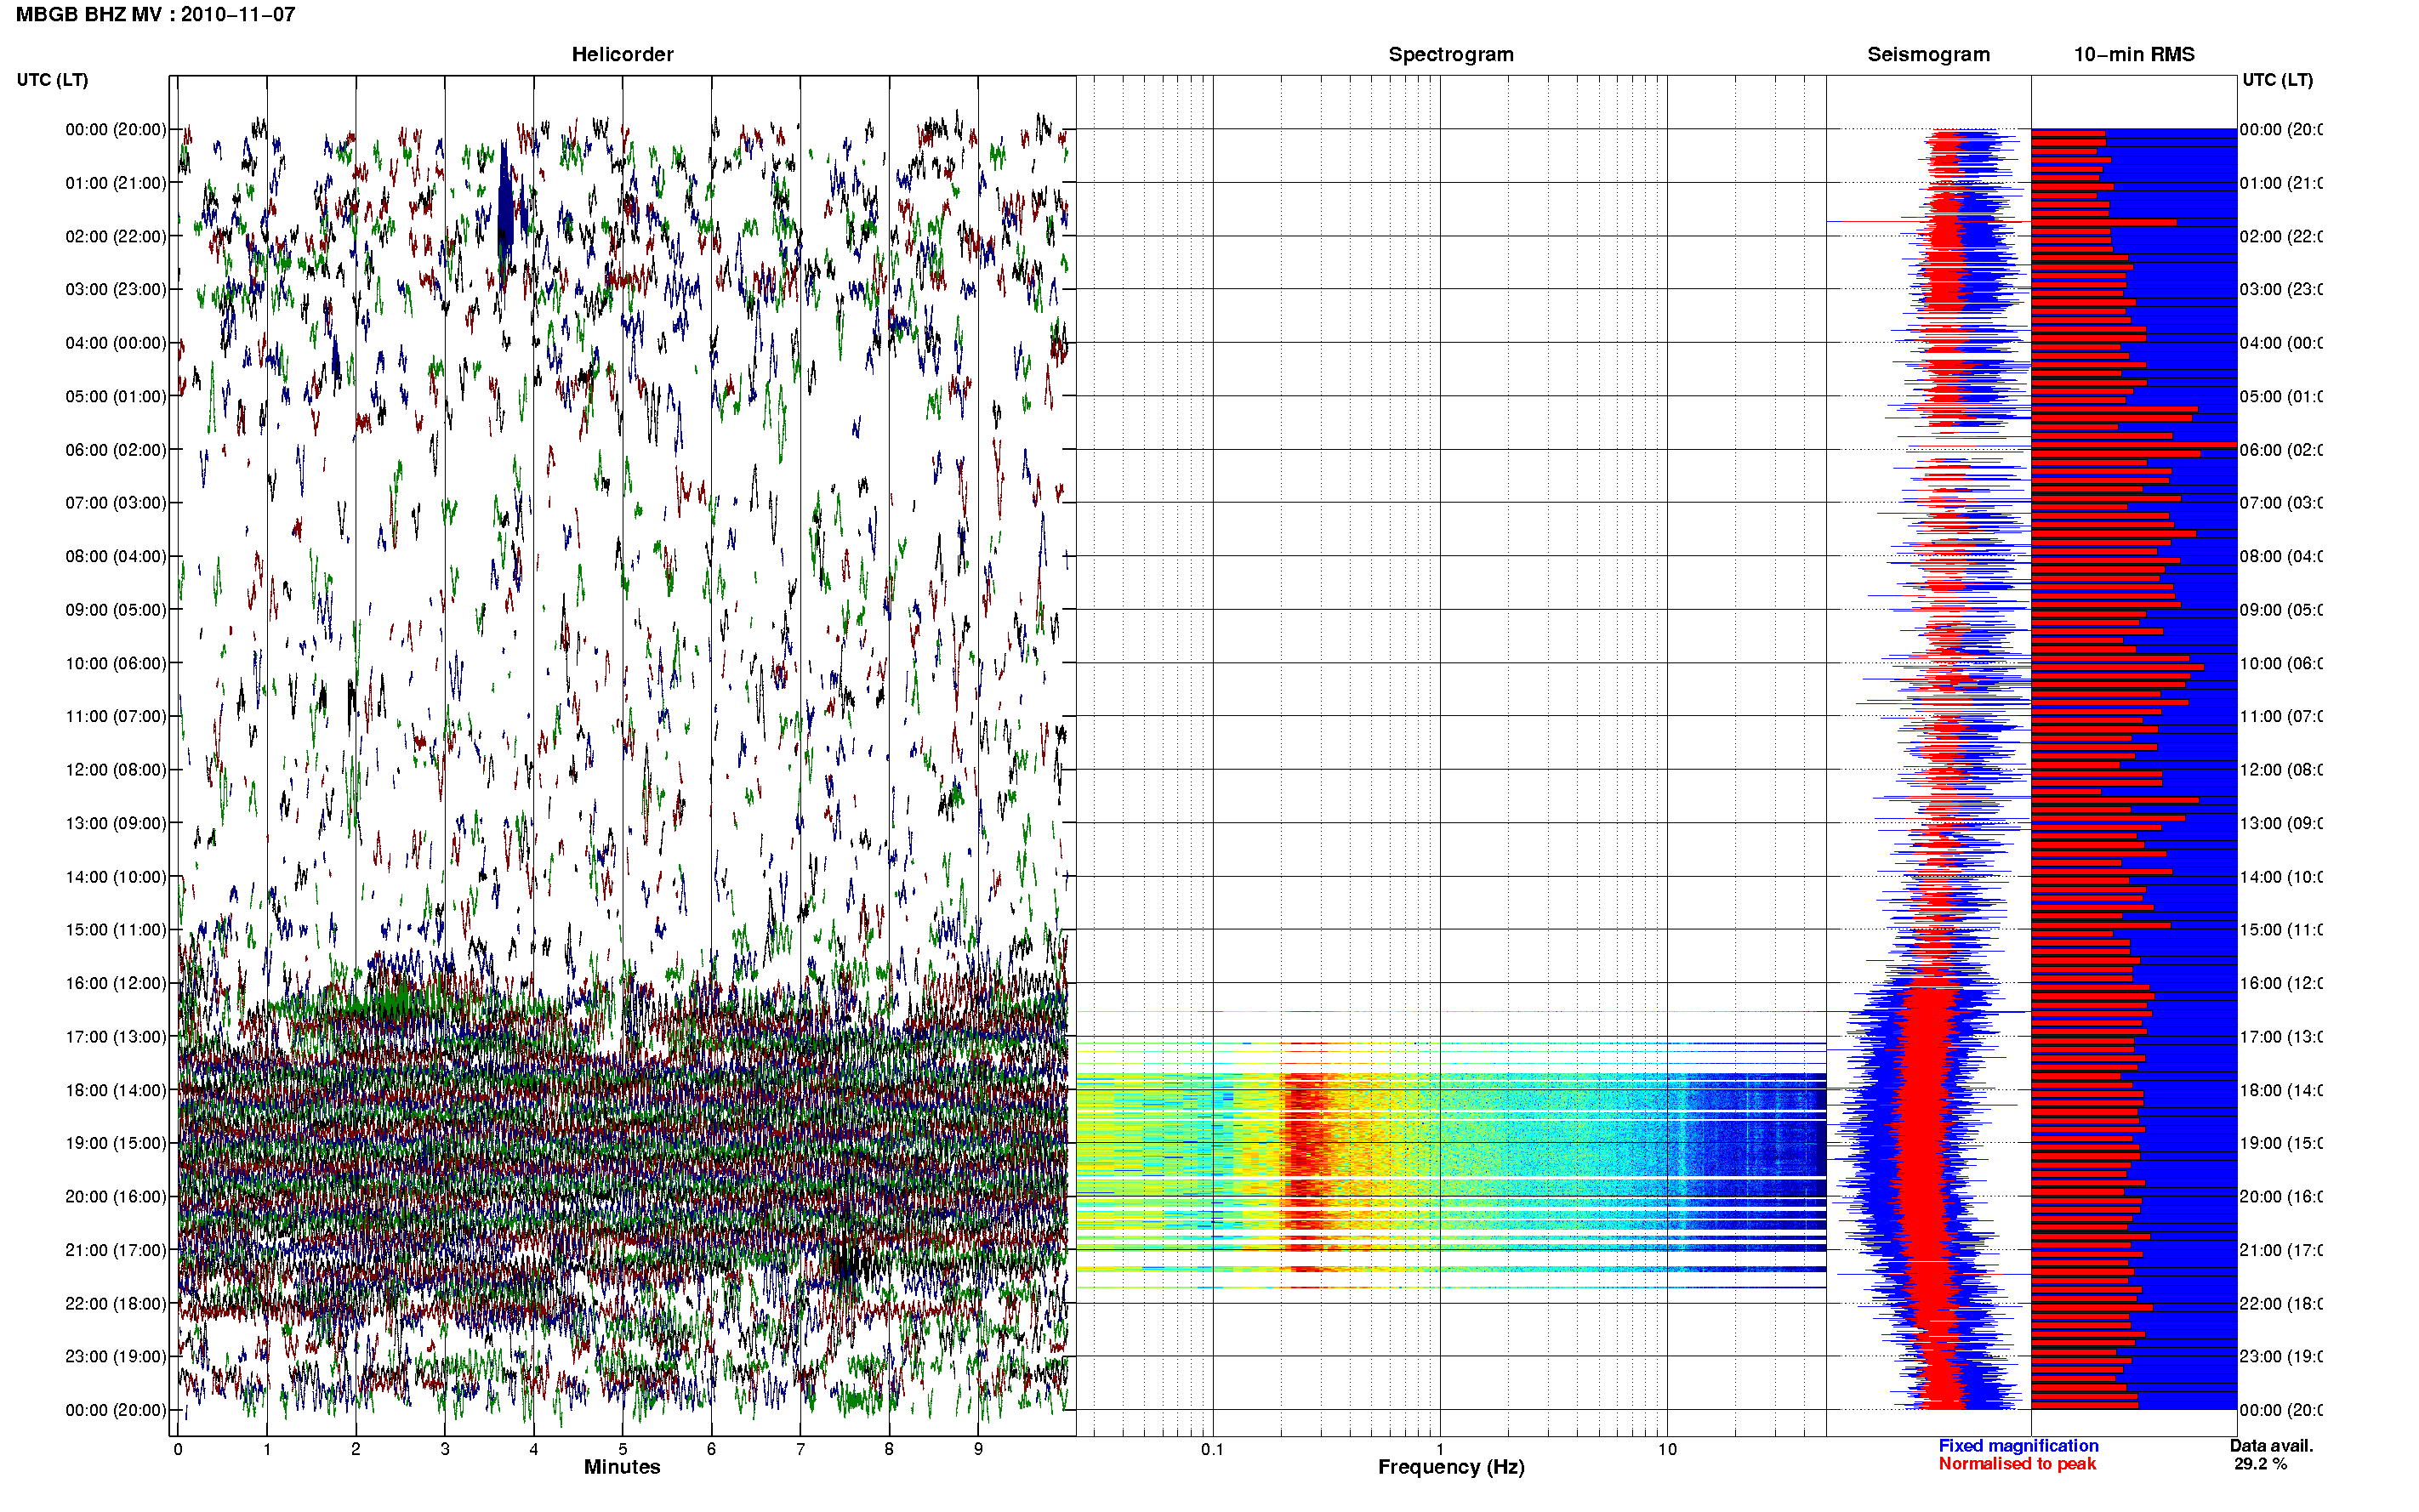Click the 'Normalised to peak' legend text
Image resolution: width=2419 pixels, height=1512 pixels.
(x=2017, y=1464)
